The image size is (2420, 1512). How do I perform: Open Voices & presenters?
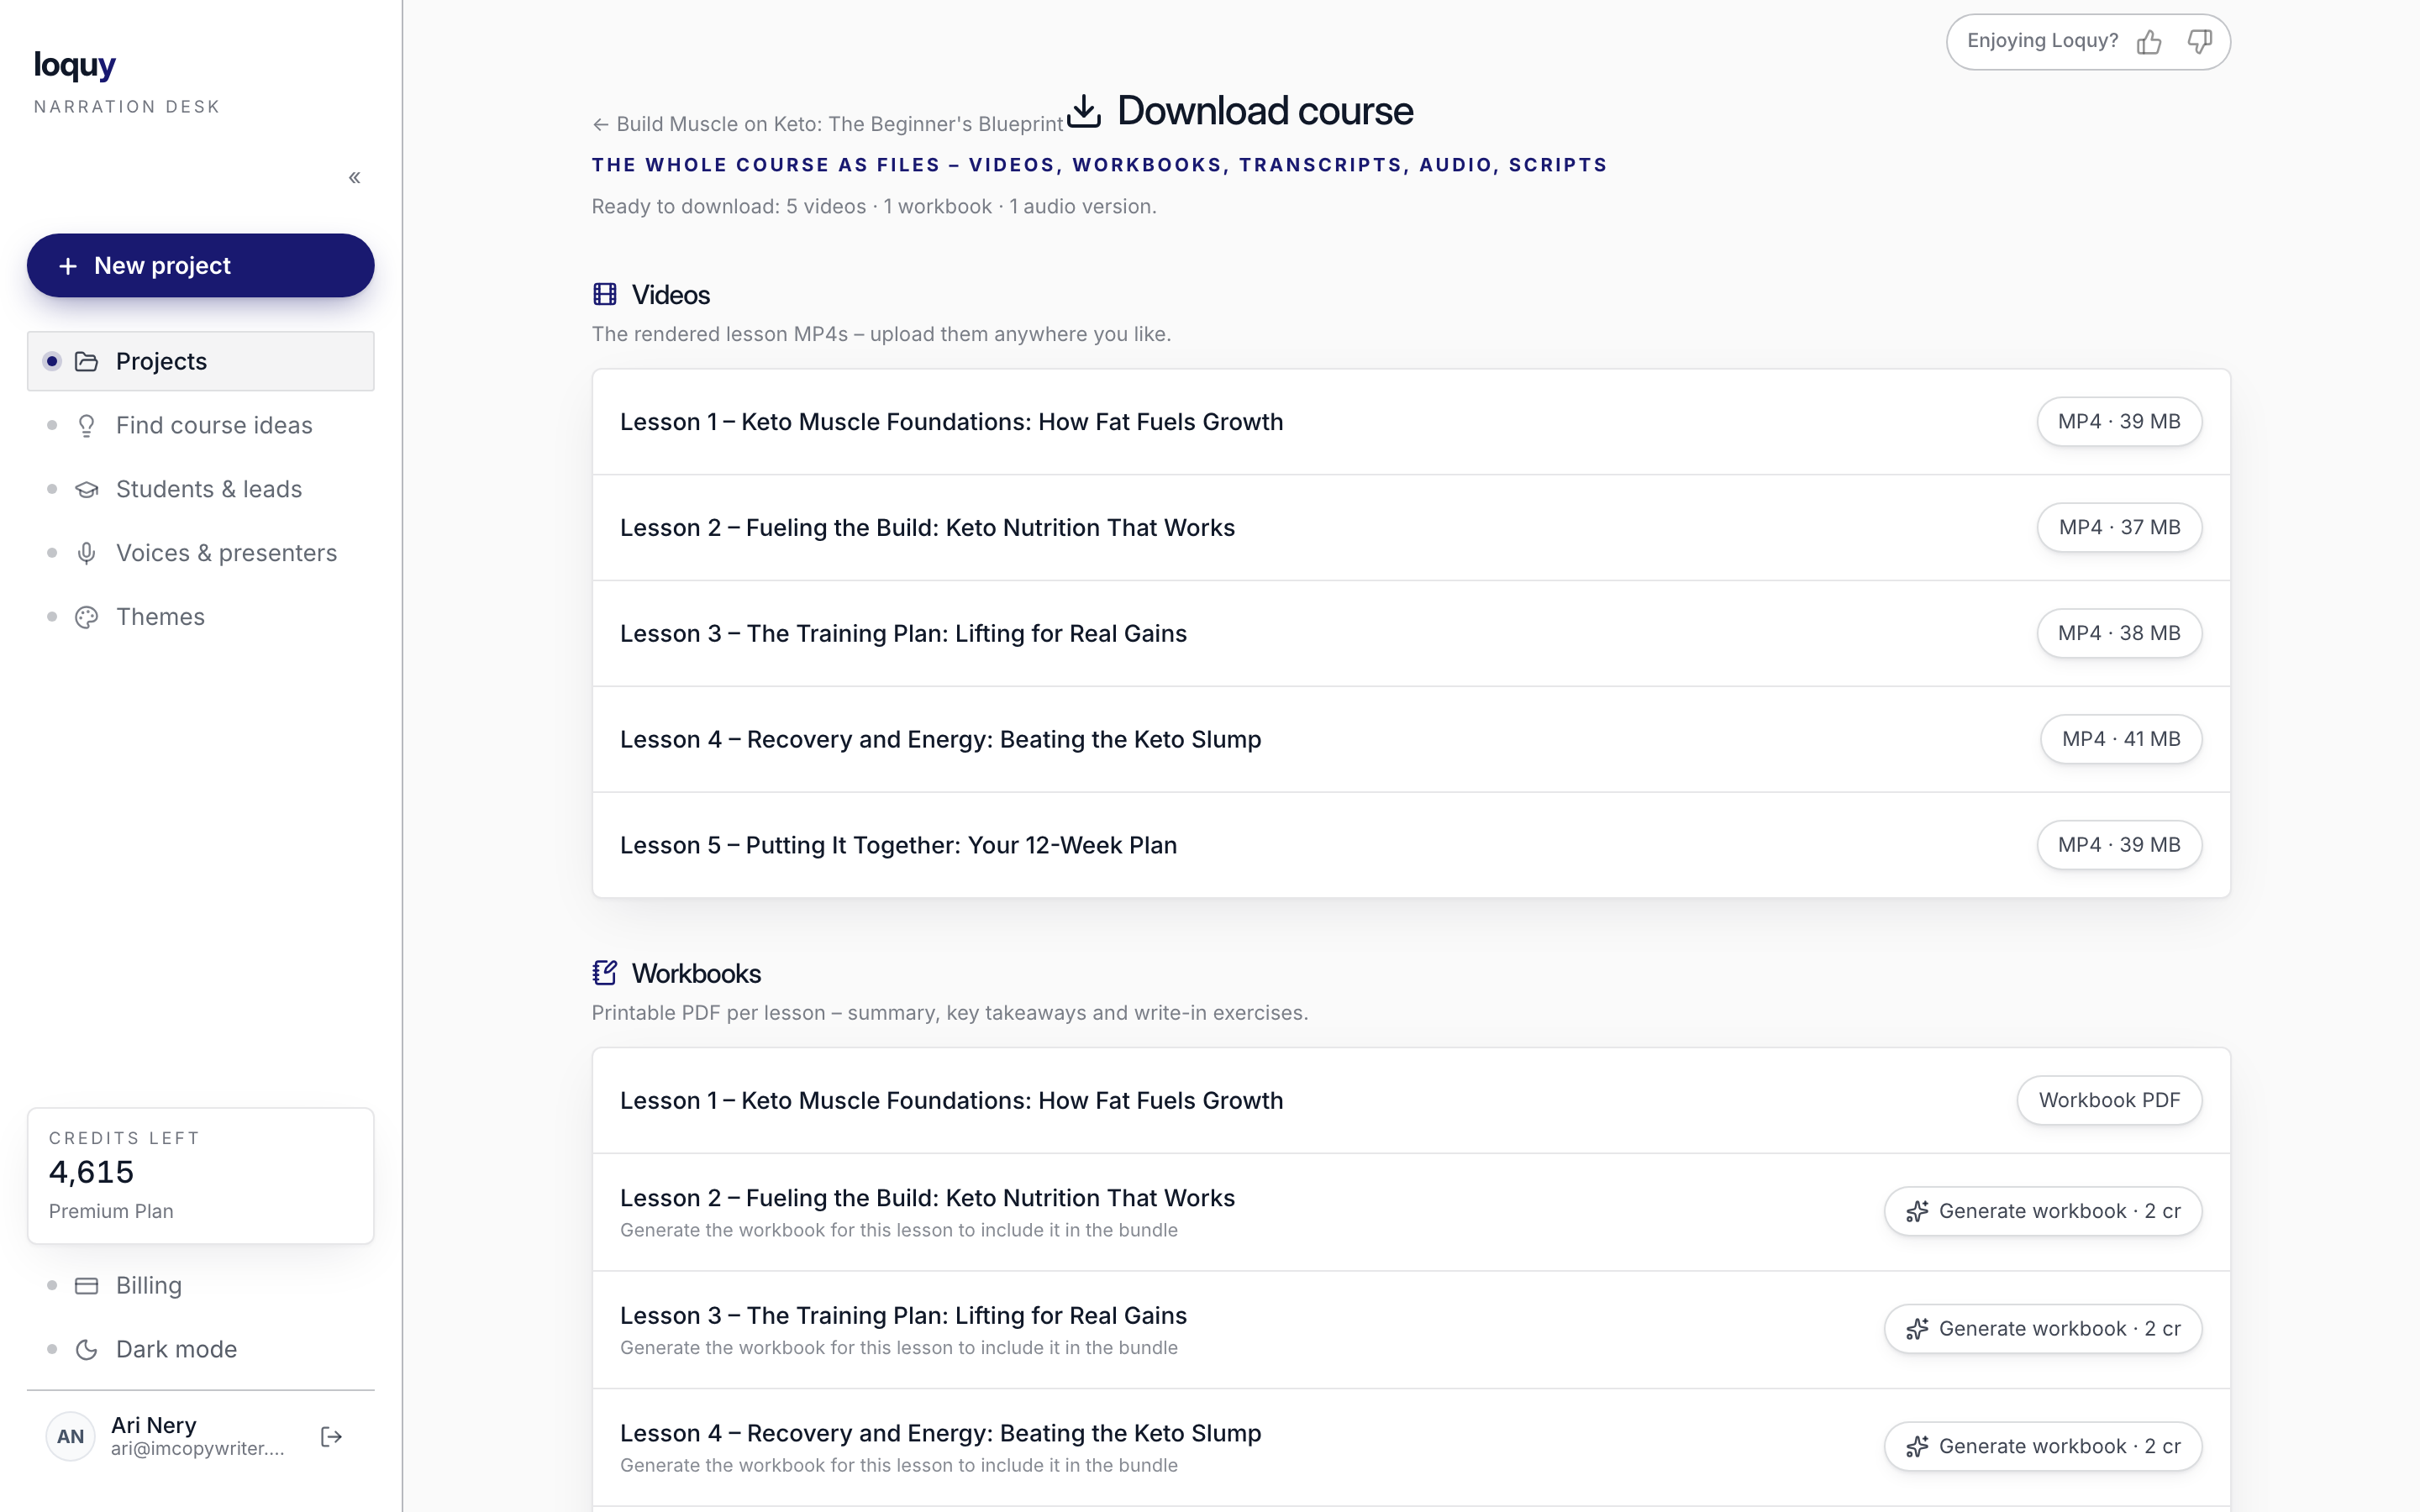coord(200,553)
